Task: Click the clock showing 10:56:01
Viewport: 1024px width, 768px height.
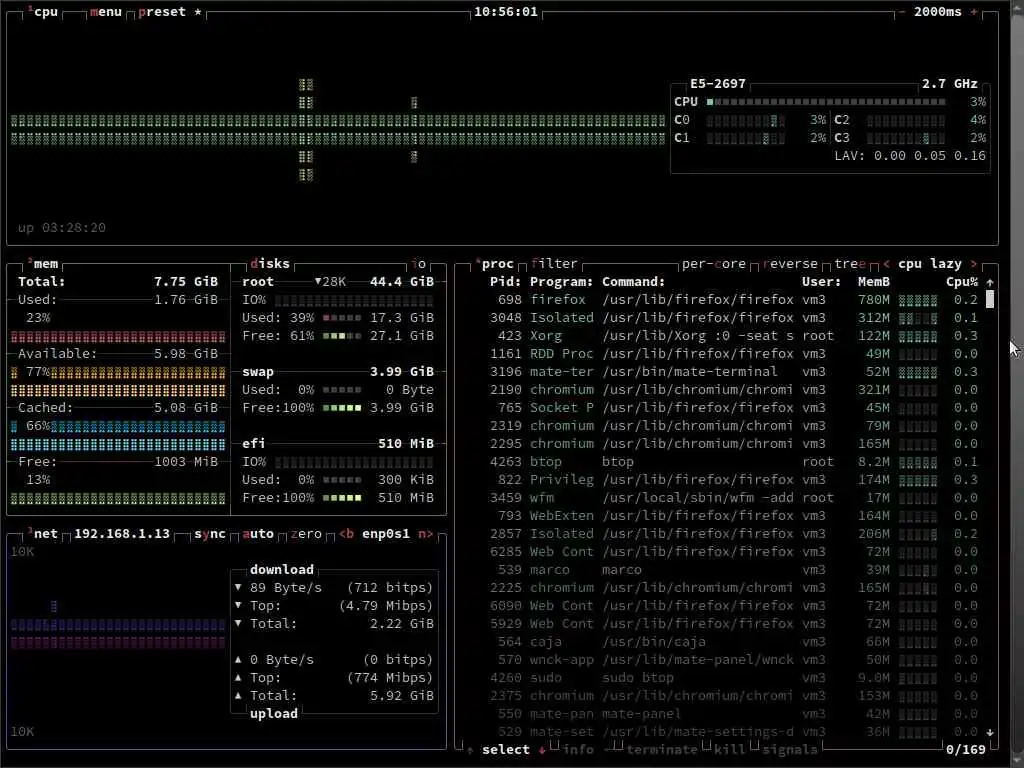Action: pos(506,12)
